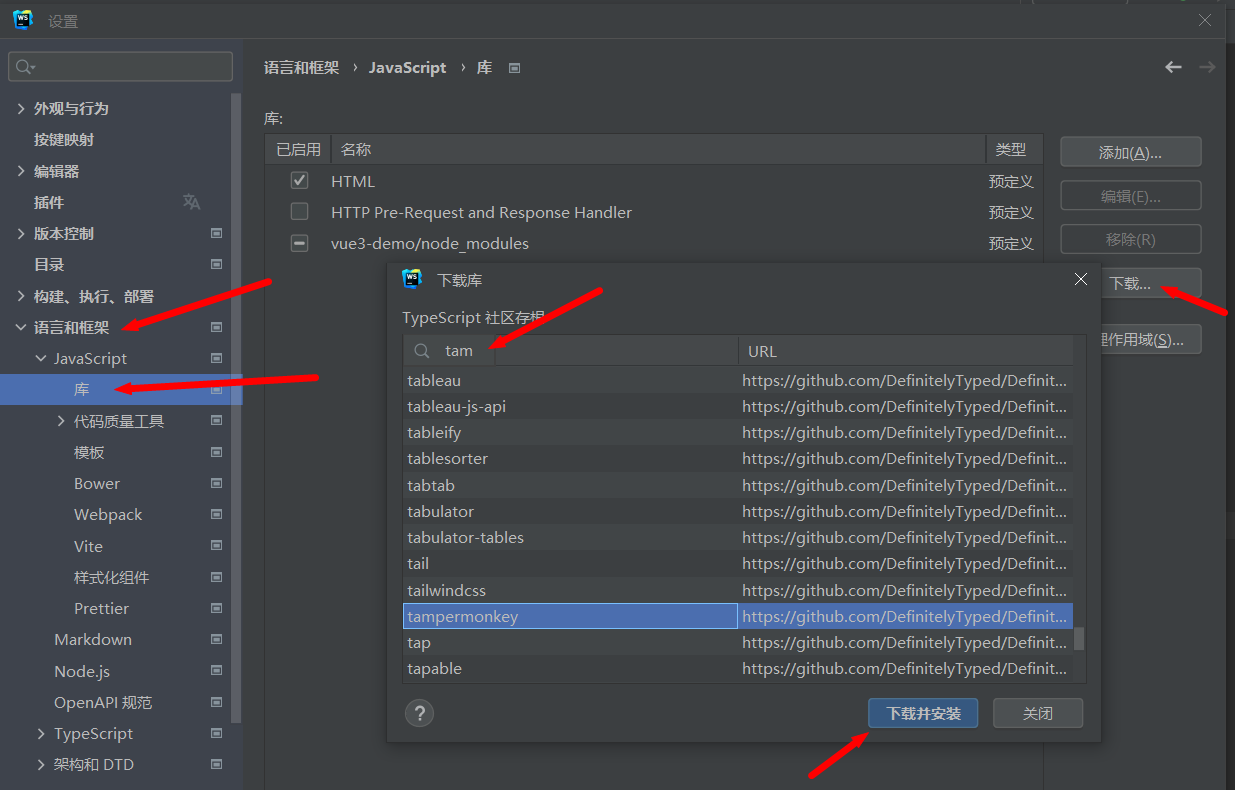Click the project-level icon beside Bower

tap(216, 483)
